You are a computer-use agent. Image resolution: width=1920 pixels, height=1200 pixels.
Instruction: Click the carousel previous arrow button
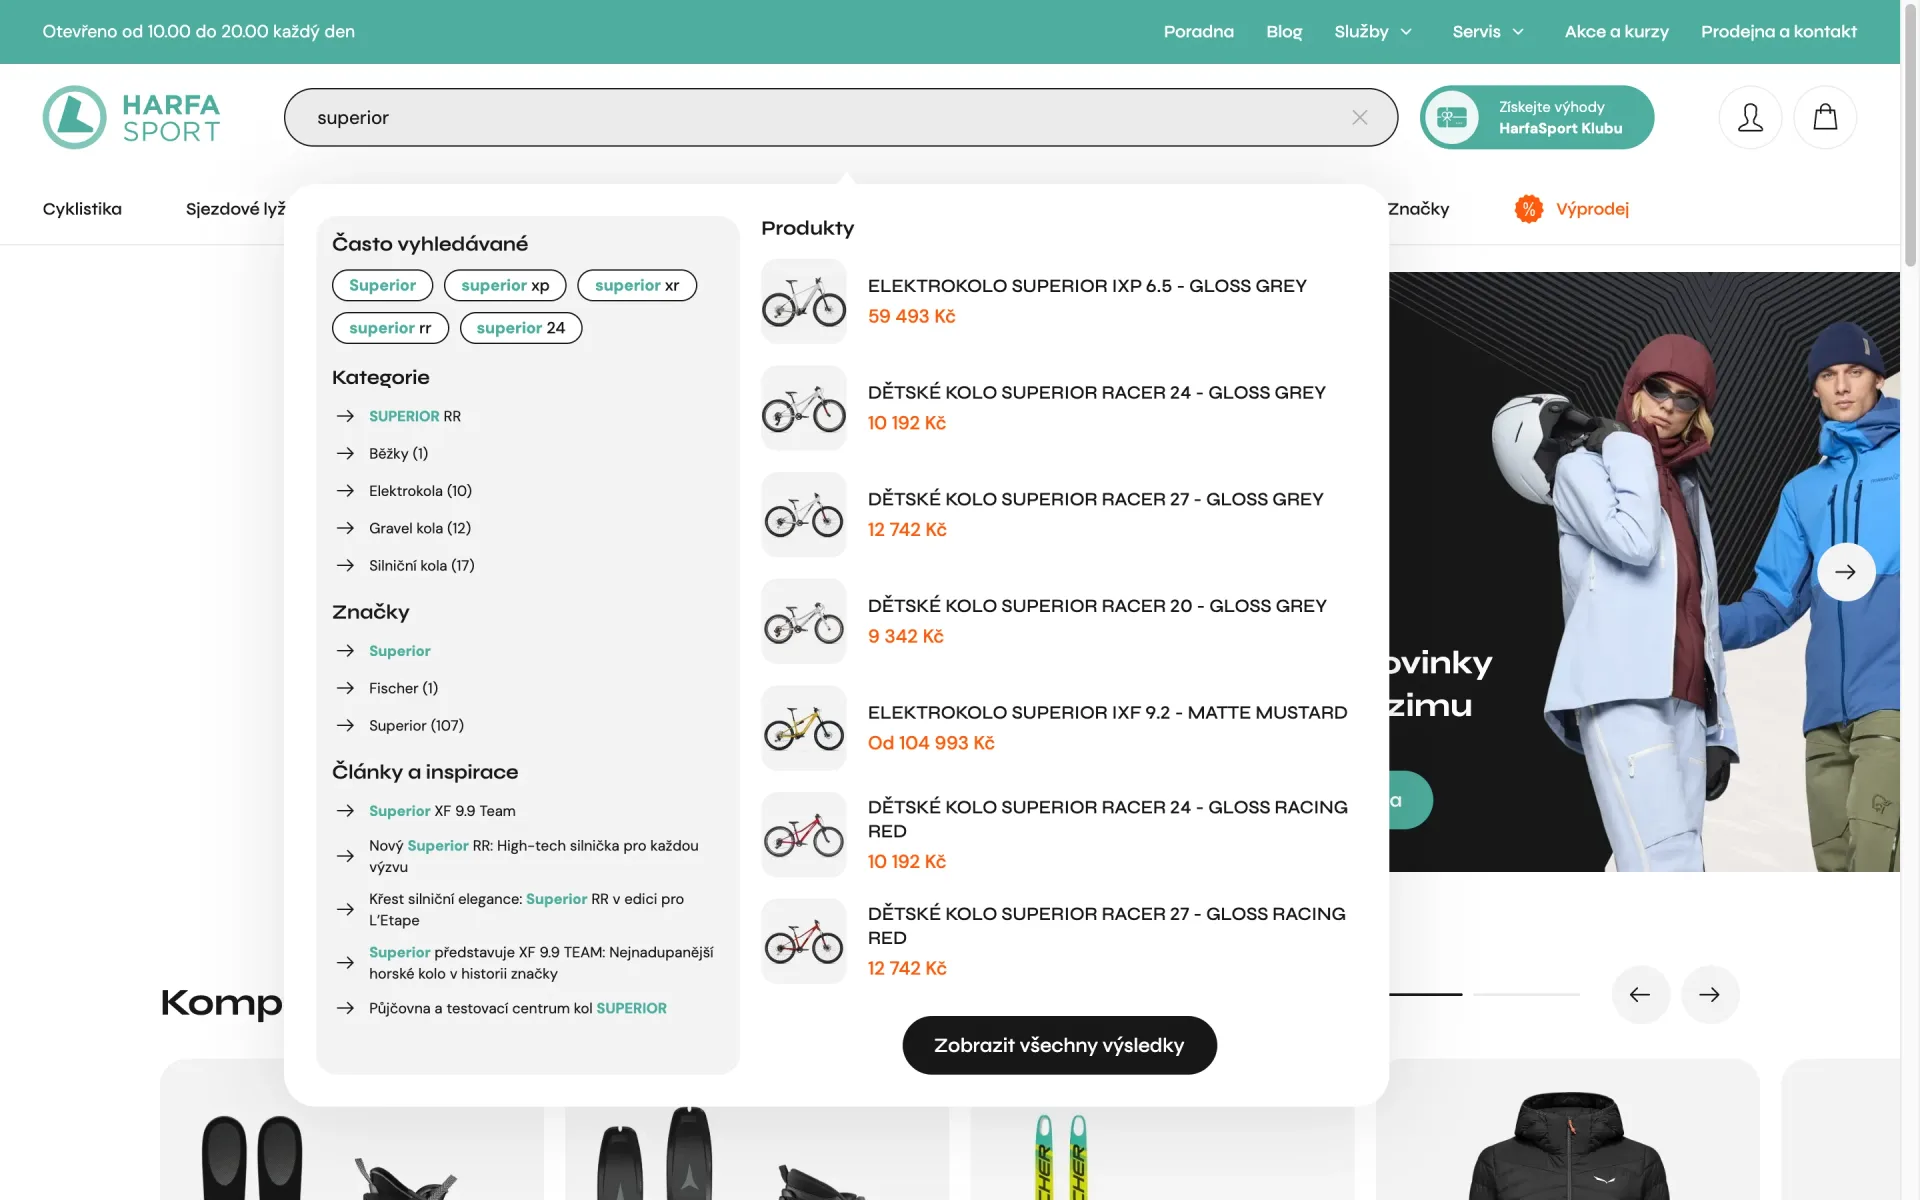point(1640,994)
